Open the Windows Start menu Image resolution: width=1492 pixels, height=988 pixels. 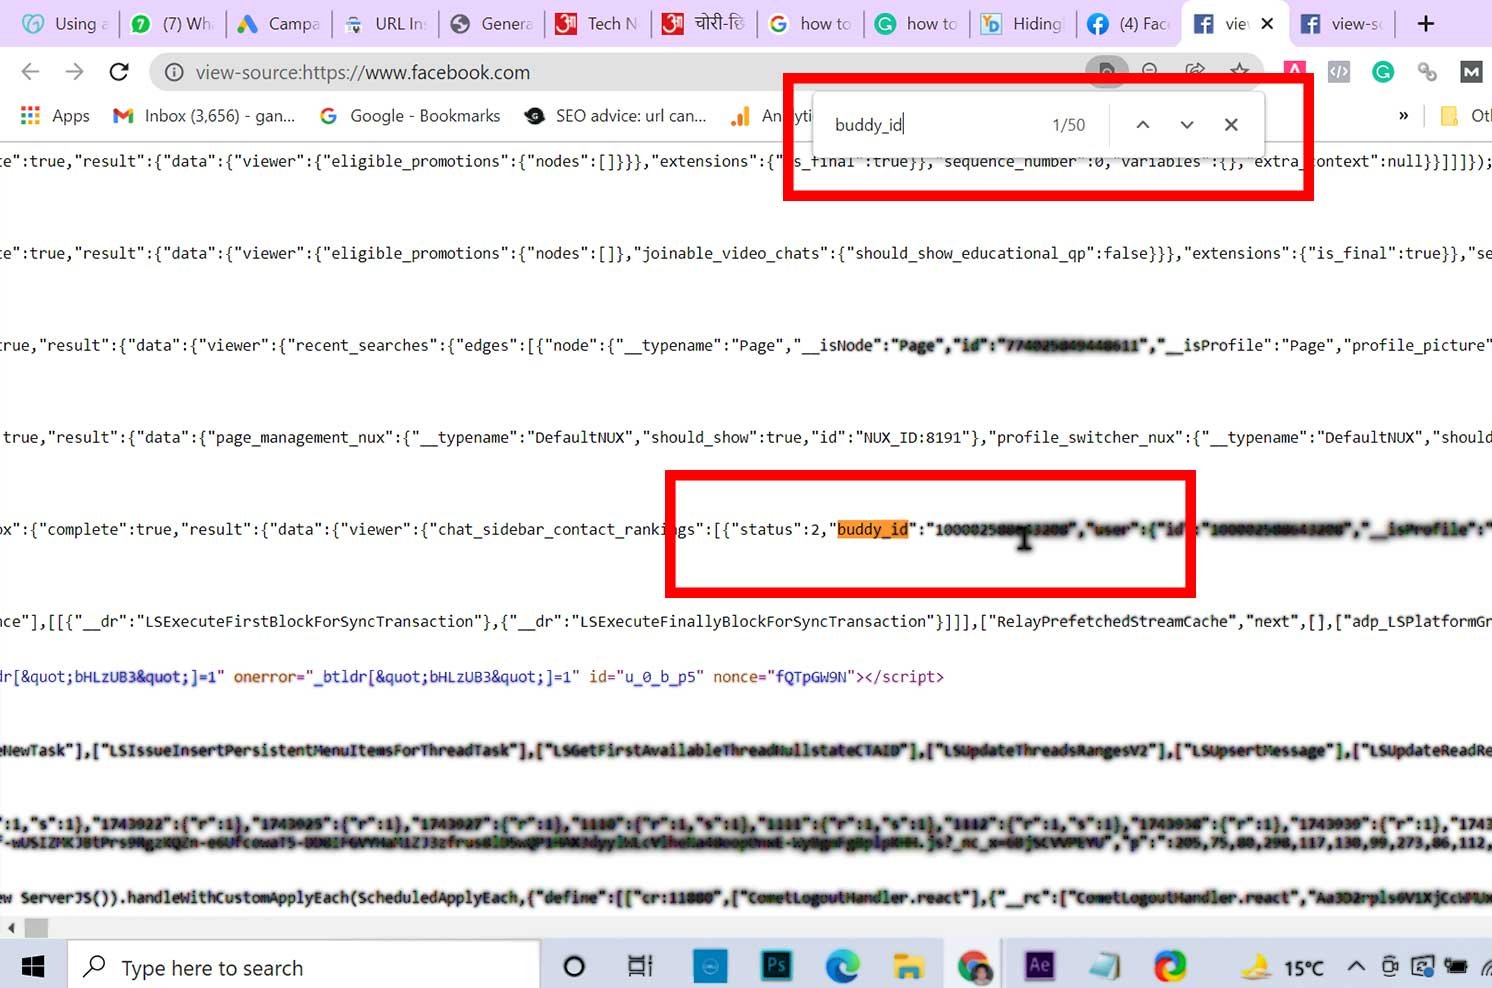click(x=33, y=967)
